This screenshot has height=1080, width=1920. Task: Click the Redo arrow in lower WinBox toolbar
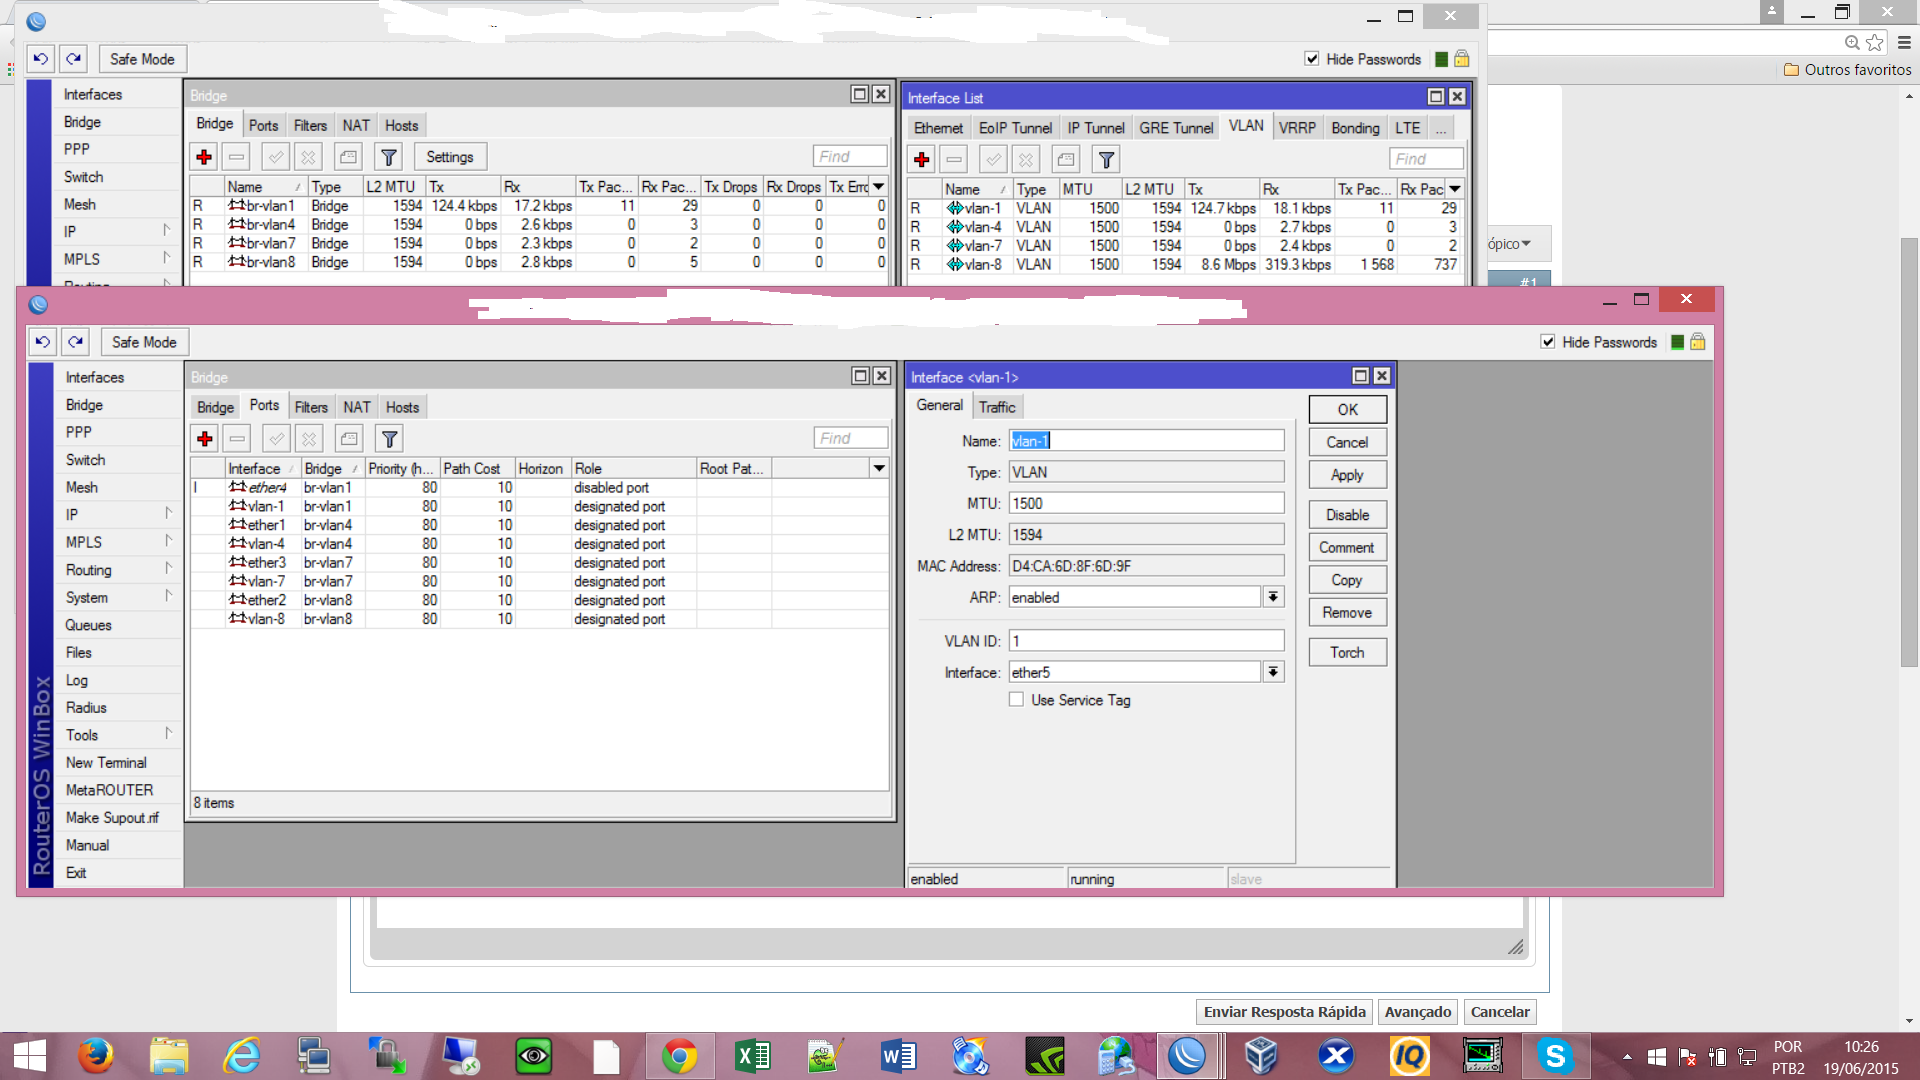click(x=76, y=342)
